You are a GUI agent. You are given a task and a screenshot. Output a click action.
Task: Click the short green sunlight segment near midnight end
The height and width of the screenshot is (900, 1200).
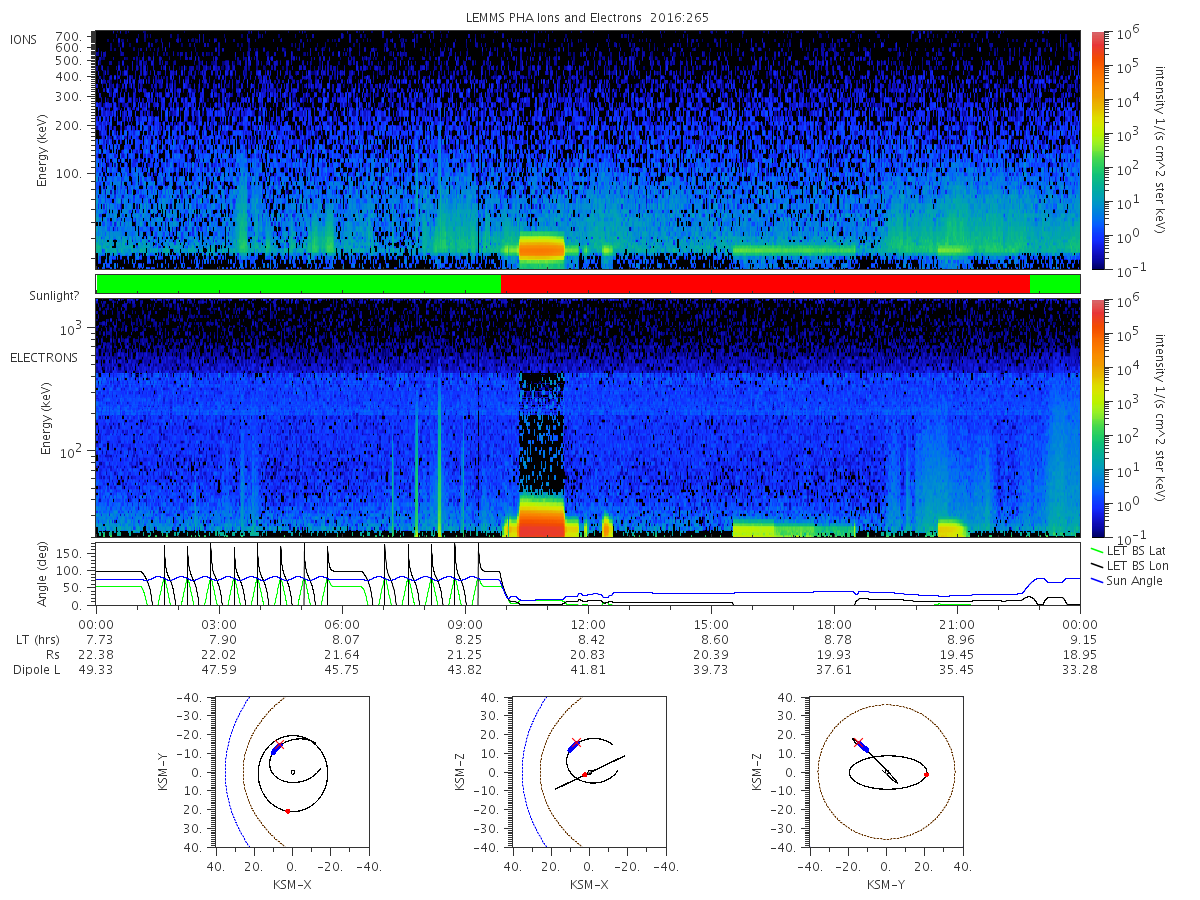coord(1054,284)
